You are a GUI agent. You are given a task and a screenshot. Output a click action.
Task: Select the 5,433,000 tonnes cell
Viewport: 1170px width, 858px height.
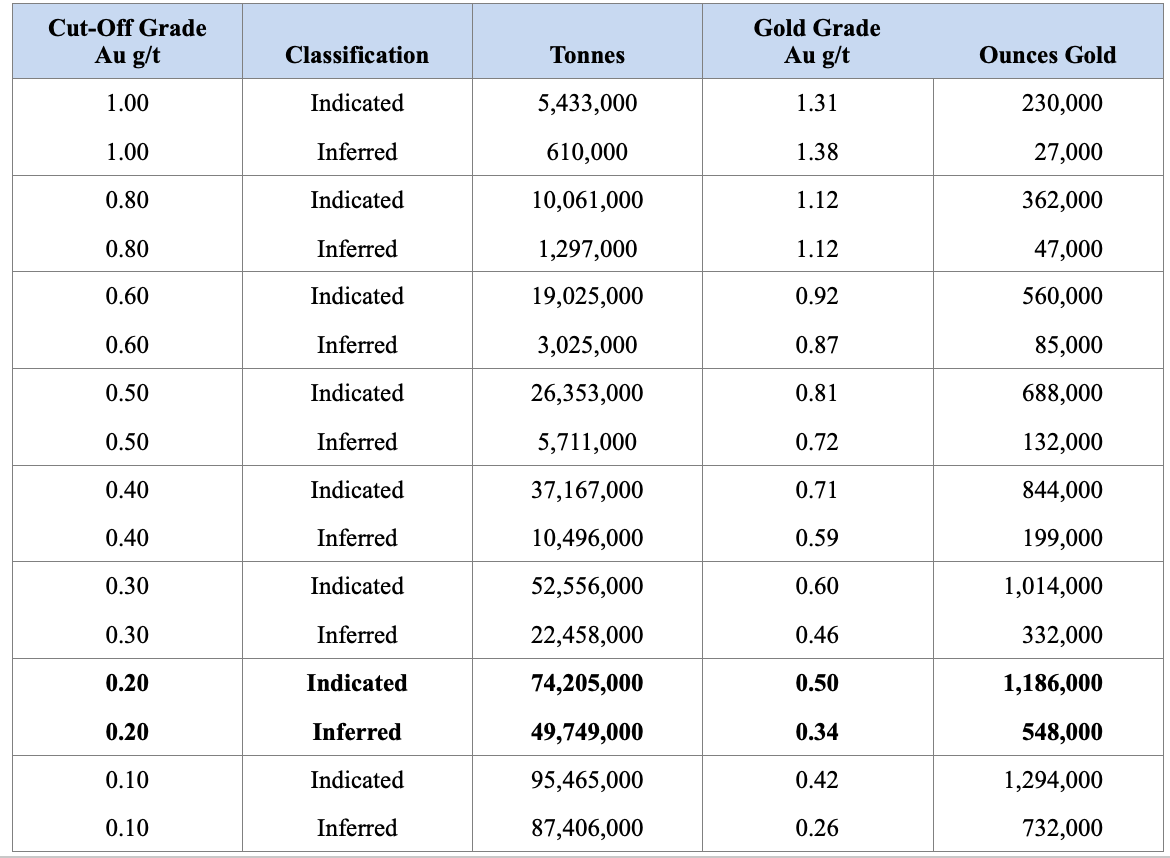click(587, 103)
